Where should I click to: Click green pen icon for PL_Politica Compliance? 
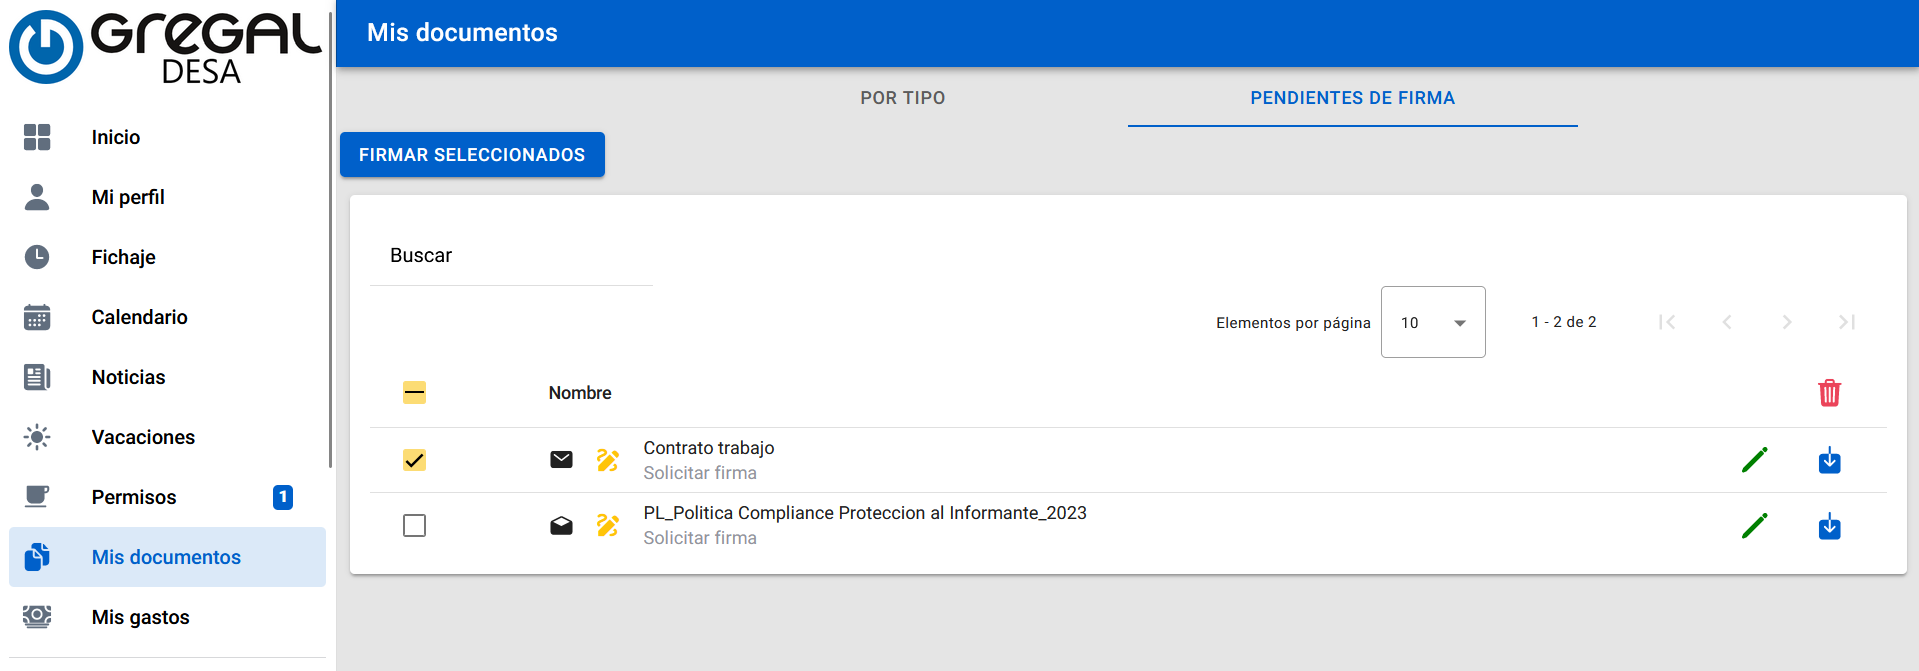point(1754,526)
